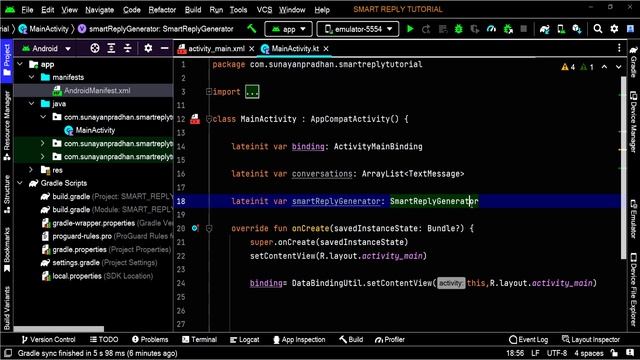Click the editor vertical scrollbar
This screenshot has width=640, height=360.
623,167
